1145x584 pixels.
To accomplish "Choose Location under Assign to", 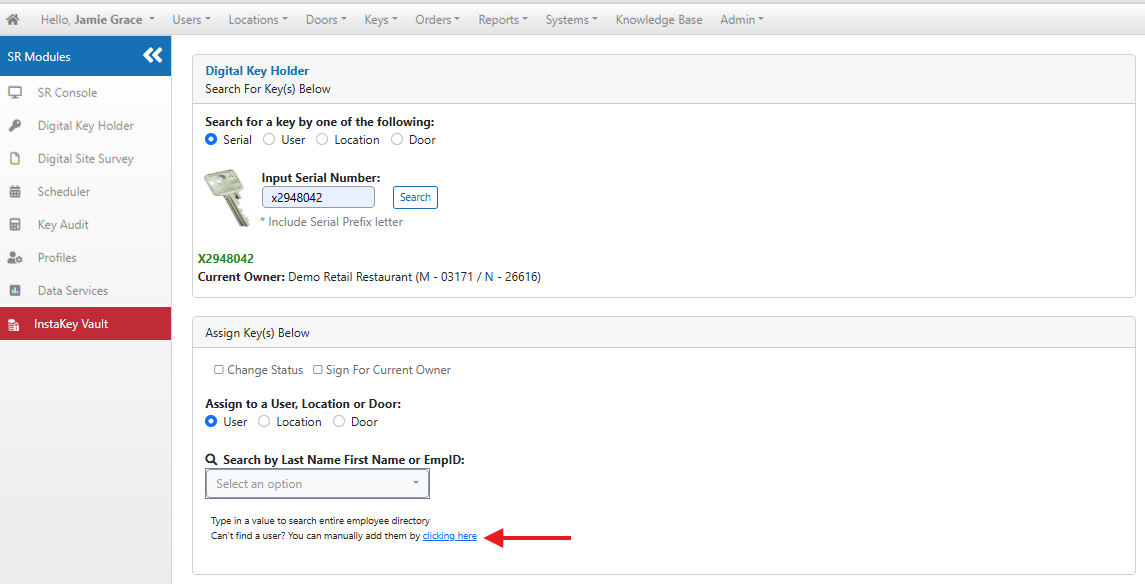I will [x=264, y=421].
